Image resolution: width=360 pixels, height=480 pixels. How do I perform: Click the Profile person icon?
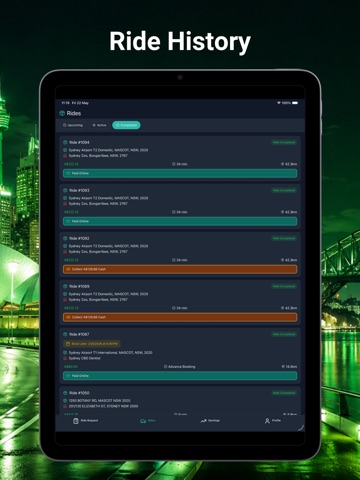pos(267,421)
